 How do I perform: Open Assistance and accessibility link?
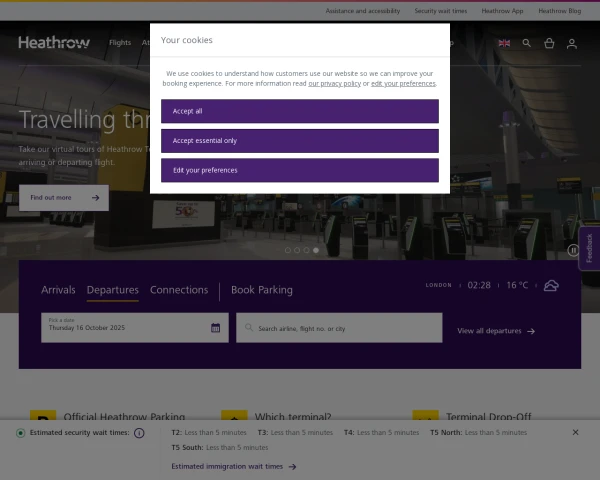tap(363, 11)
